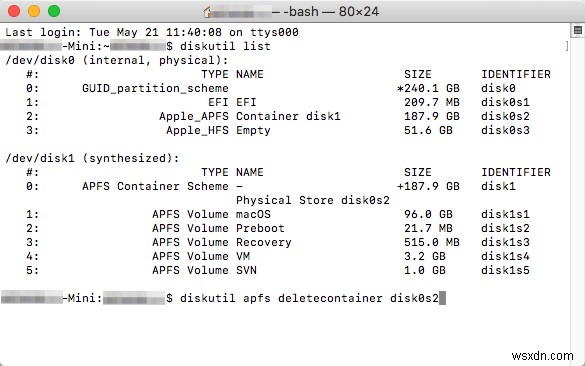Click the '3.2 GB' size value
585x366 pixels.
point(425,256)
